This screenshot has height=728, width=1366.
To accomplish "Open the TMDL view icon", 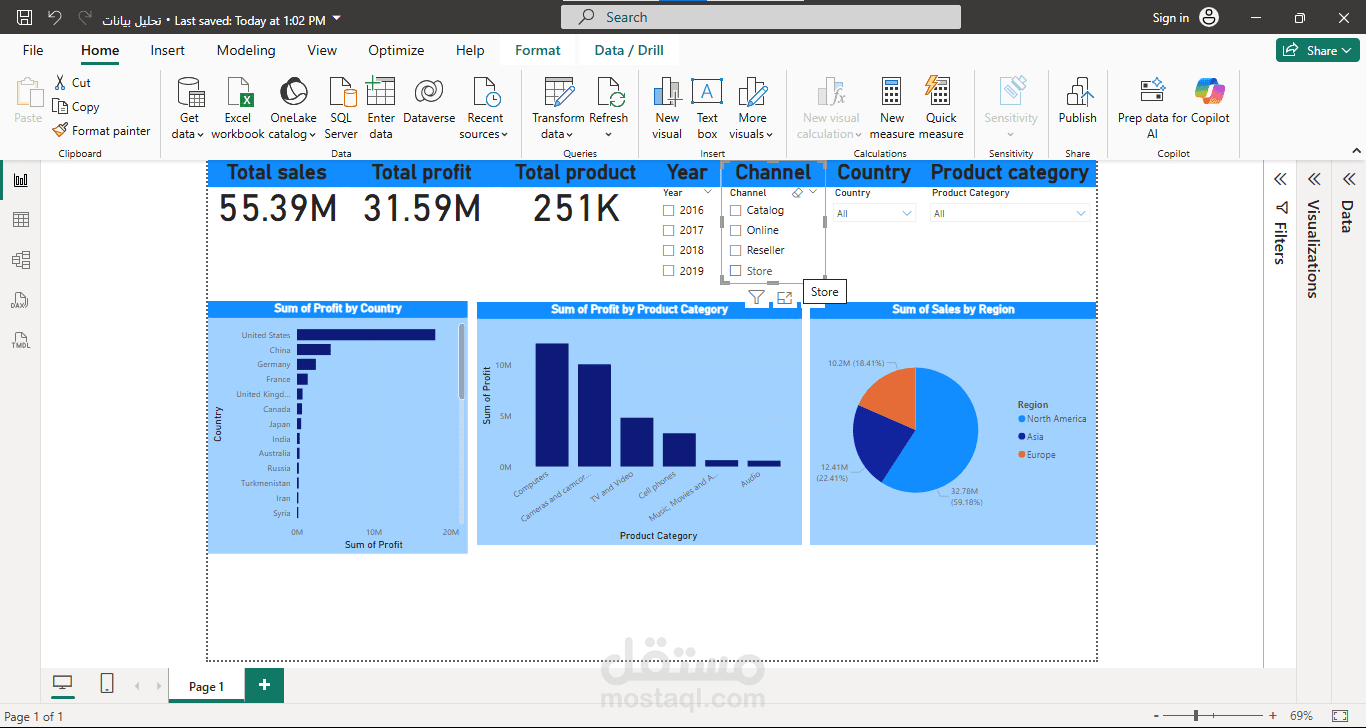I will (21, 341).
